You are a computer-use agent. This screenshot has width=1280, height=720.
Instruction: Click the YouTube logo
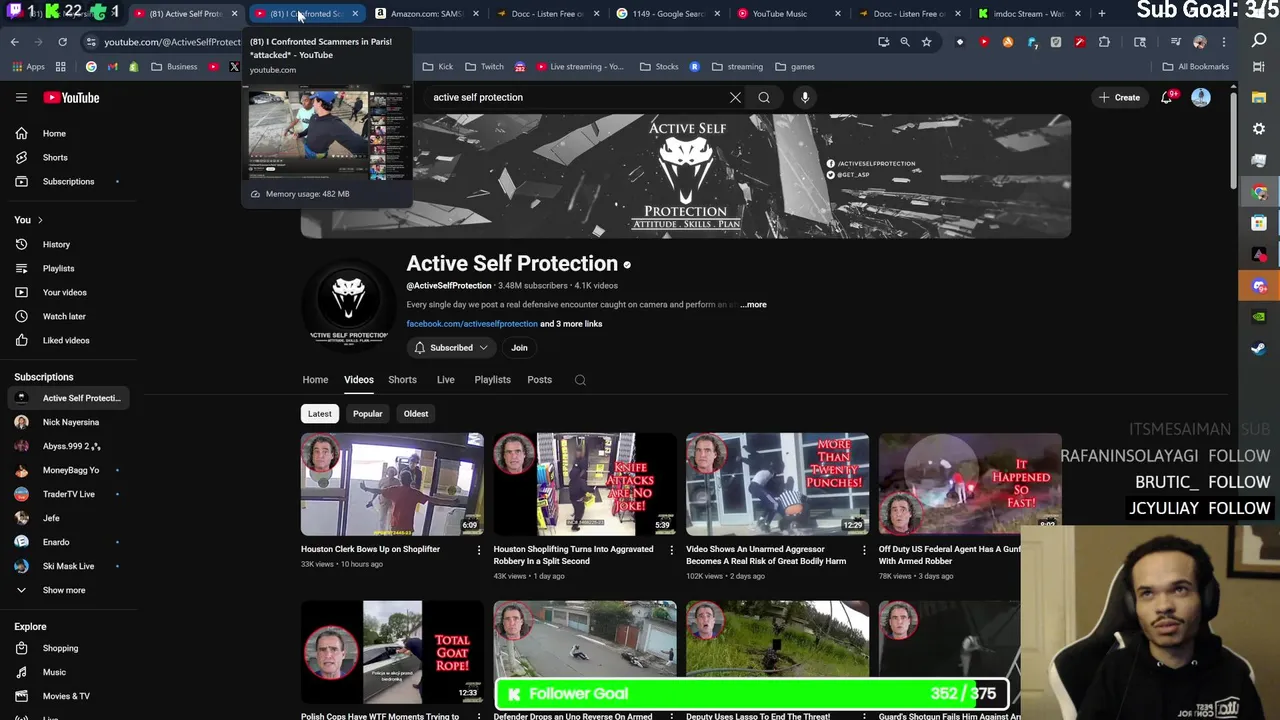[71, 97]
